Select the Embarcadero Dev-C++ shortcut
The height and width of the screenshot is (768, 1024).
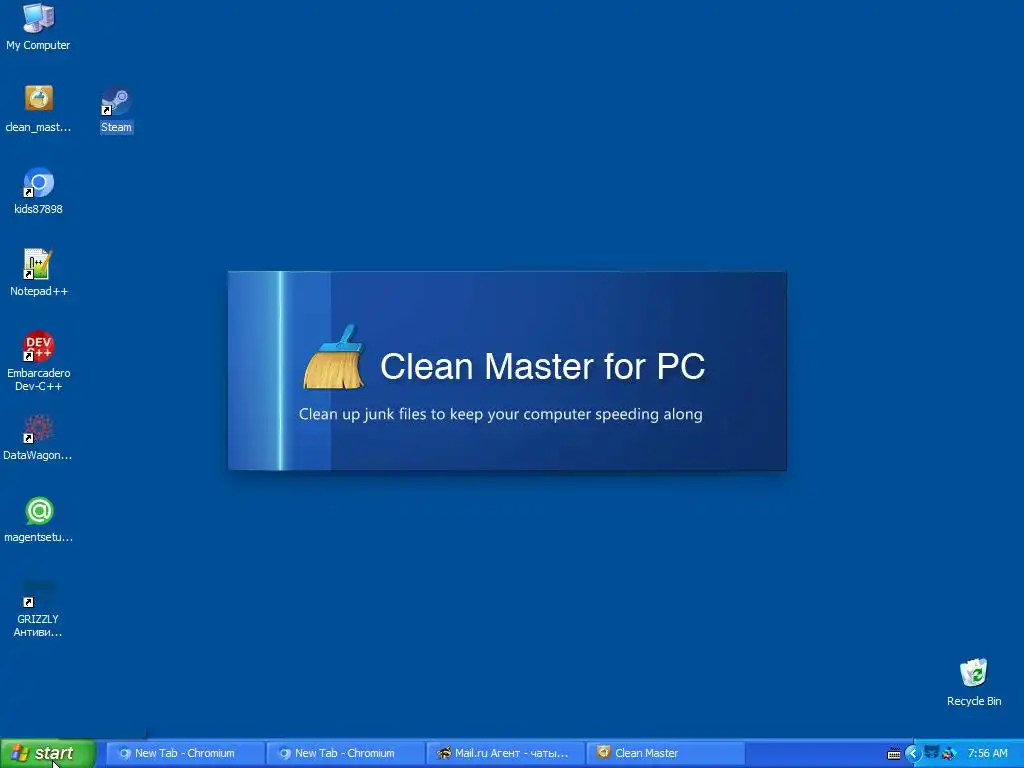pyautogui.click(x=39, y=361)
